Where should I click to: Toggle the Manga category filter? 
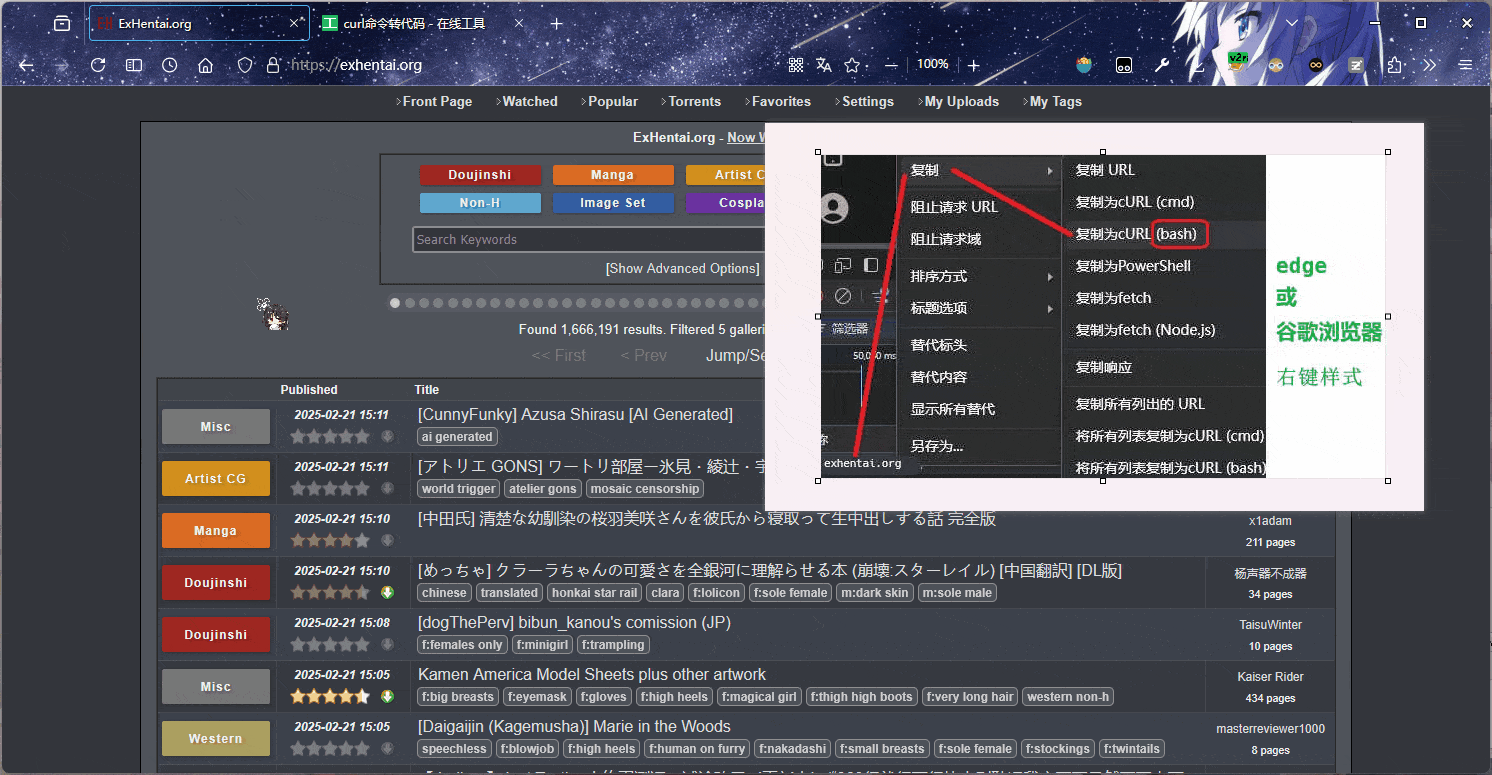[612, 175]
